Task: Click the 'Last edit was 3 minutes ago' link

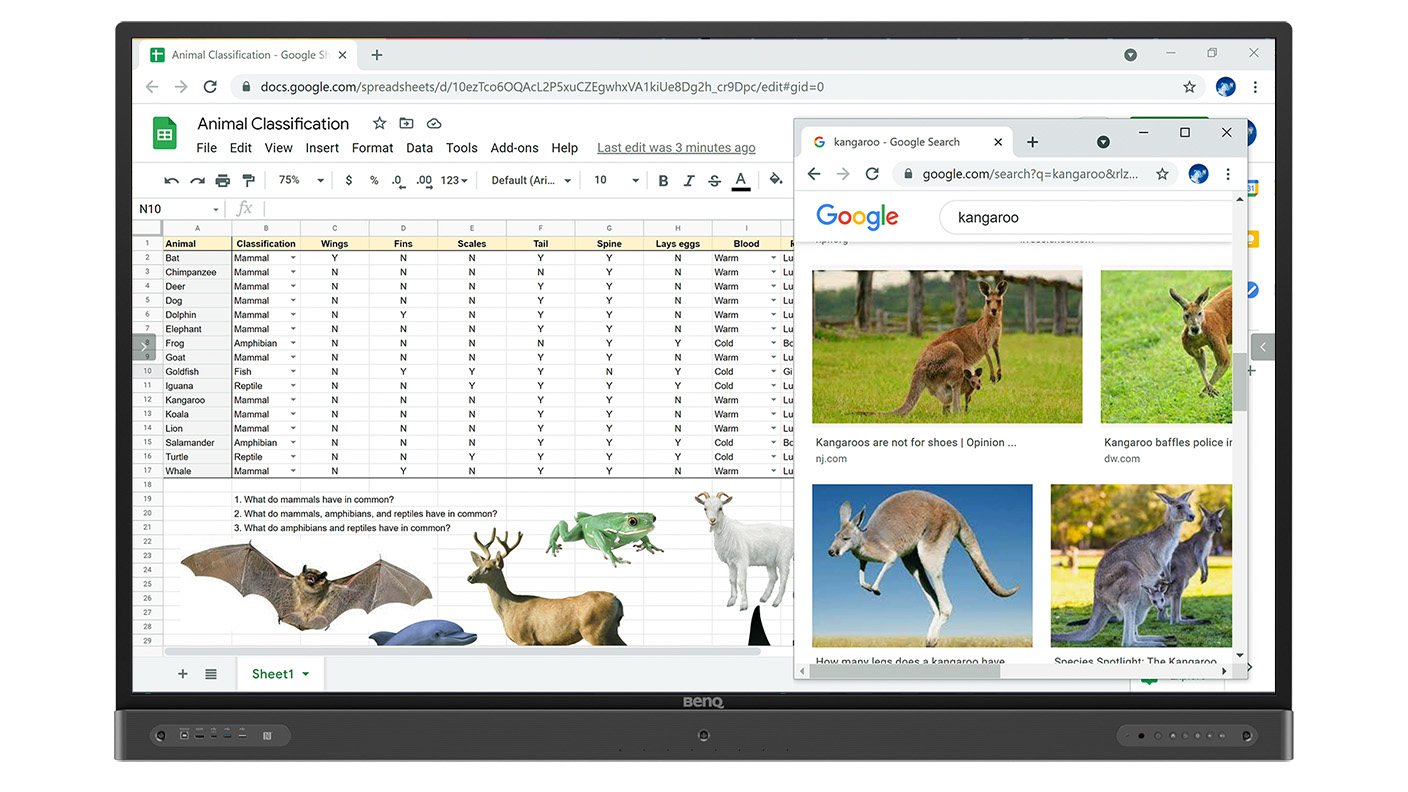Action: pos(676,147)
